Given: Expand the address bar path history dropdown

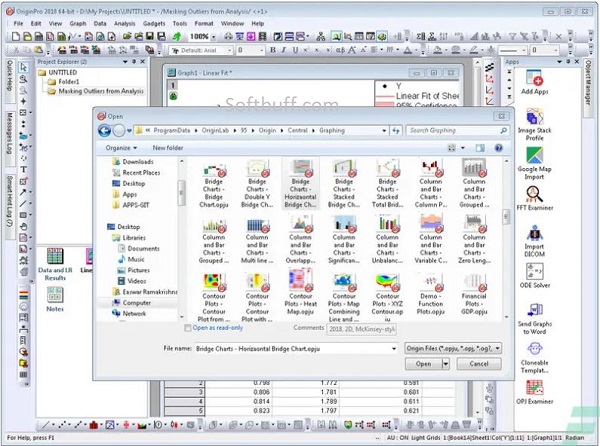Looking at the screenshot, I should pos(384,130).
